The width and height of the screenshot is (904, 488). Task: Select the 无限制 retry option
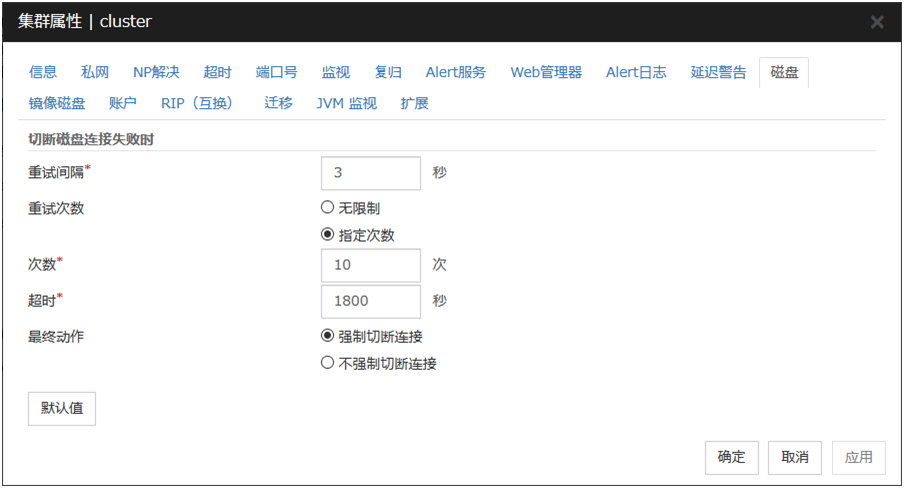coord(327,208)
